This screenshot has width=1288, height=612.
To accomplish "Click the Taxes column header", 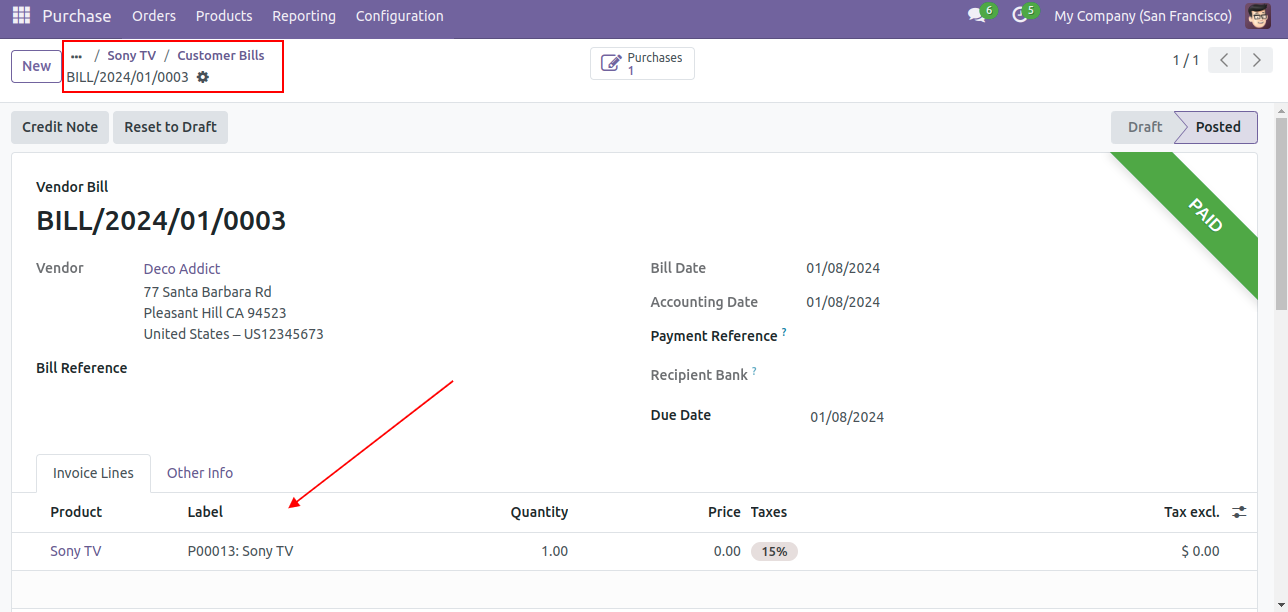I will pos(769,512).
